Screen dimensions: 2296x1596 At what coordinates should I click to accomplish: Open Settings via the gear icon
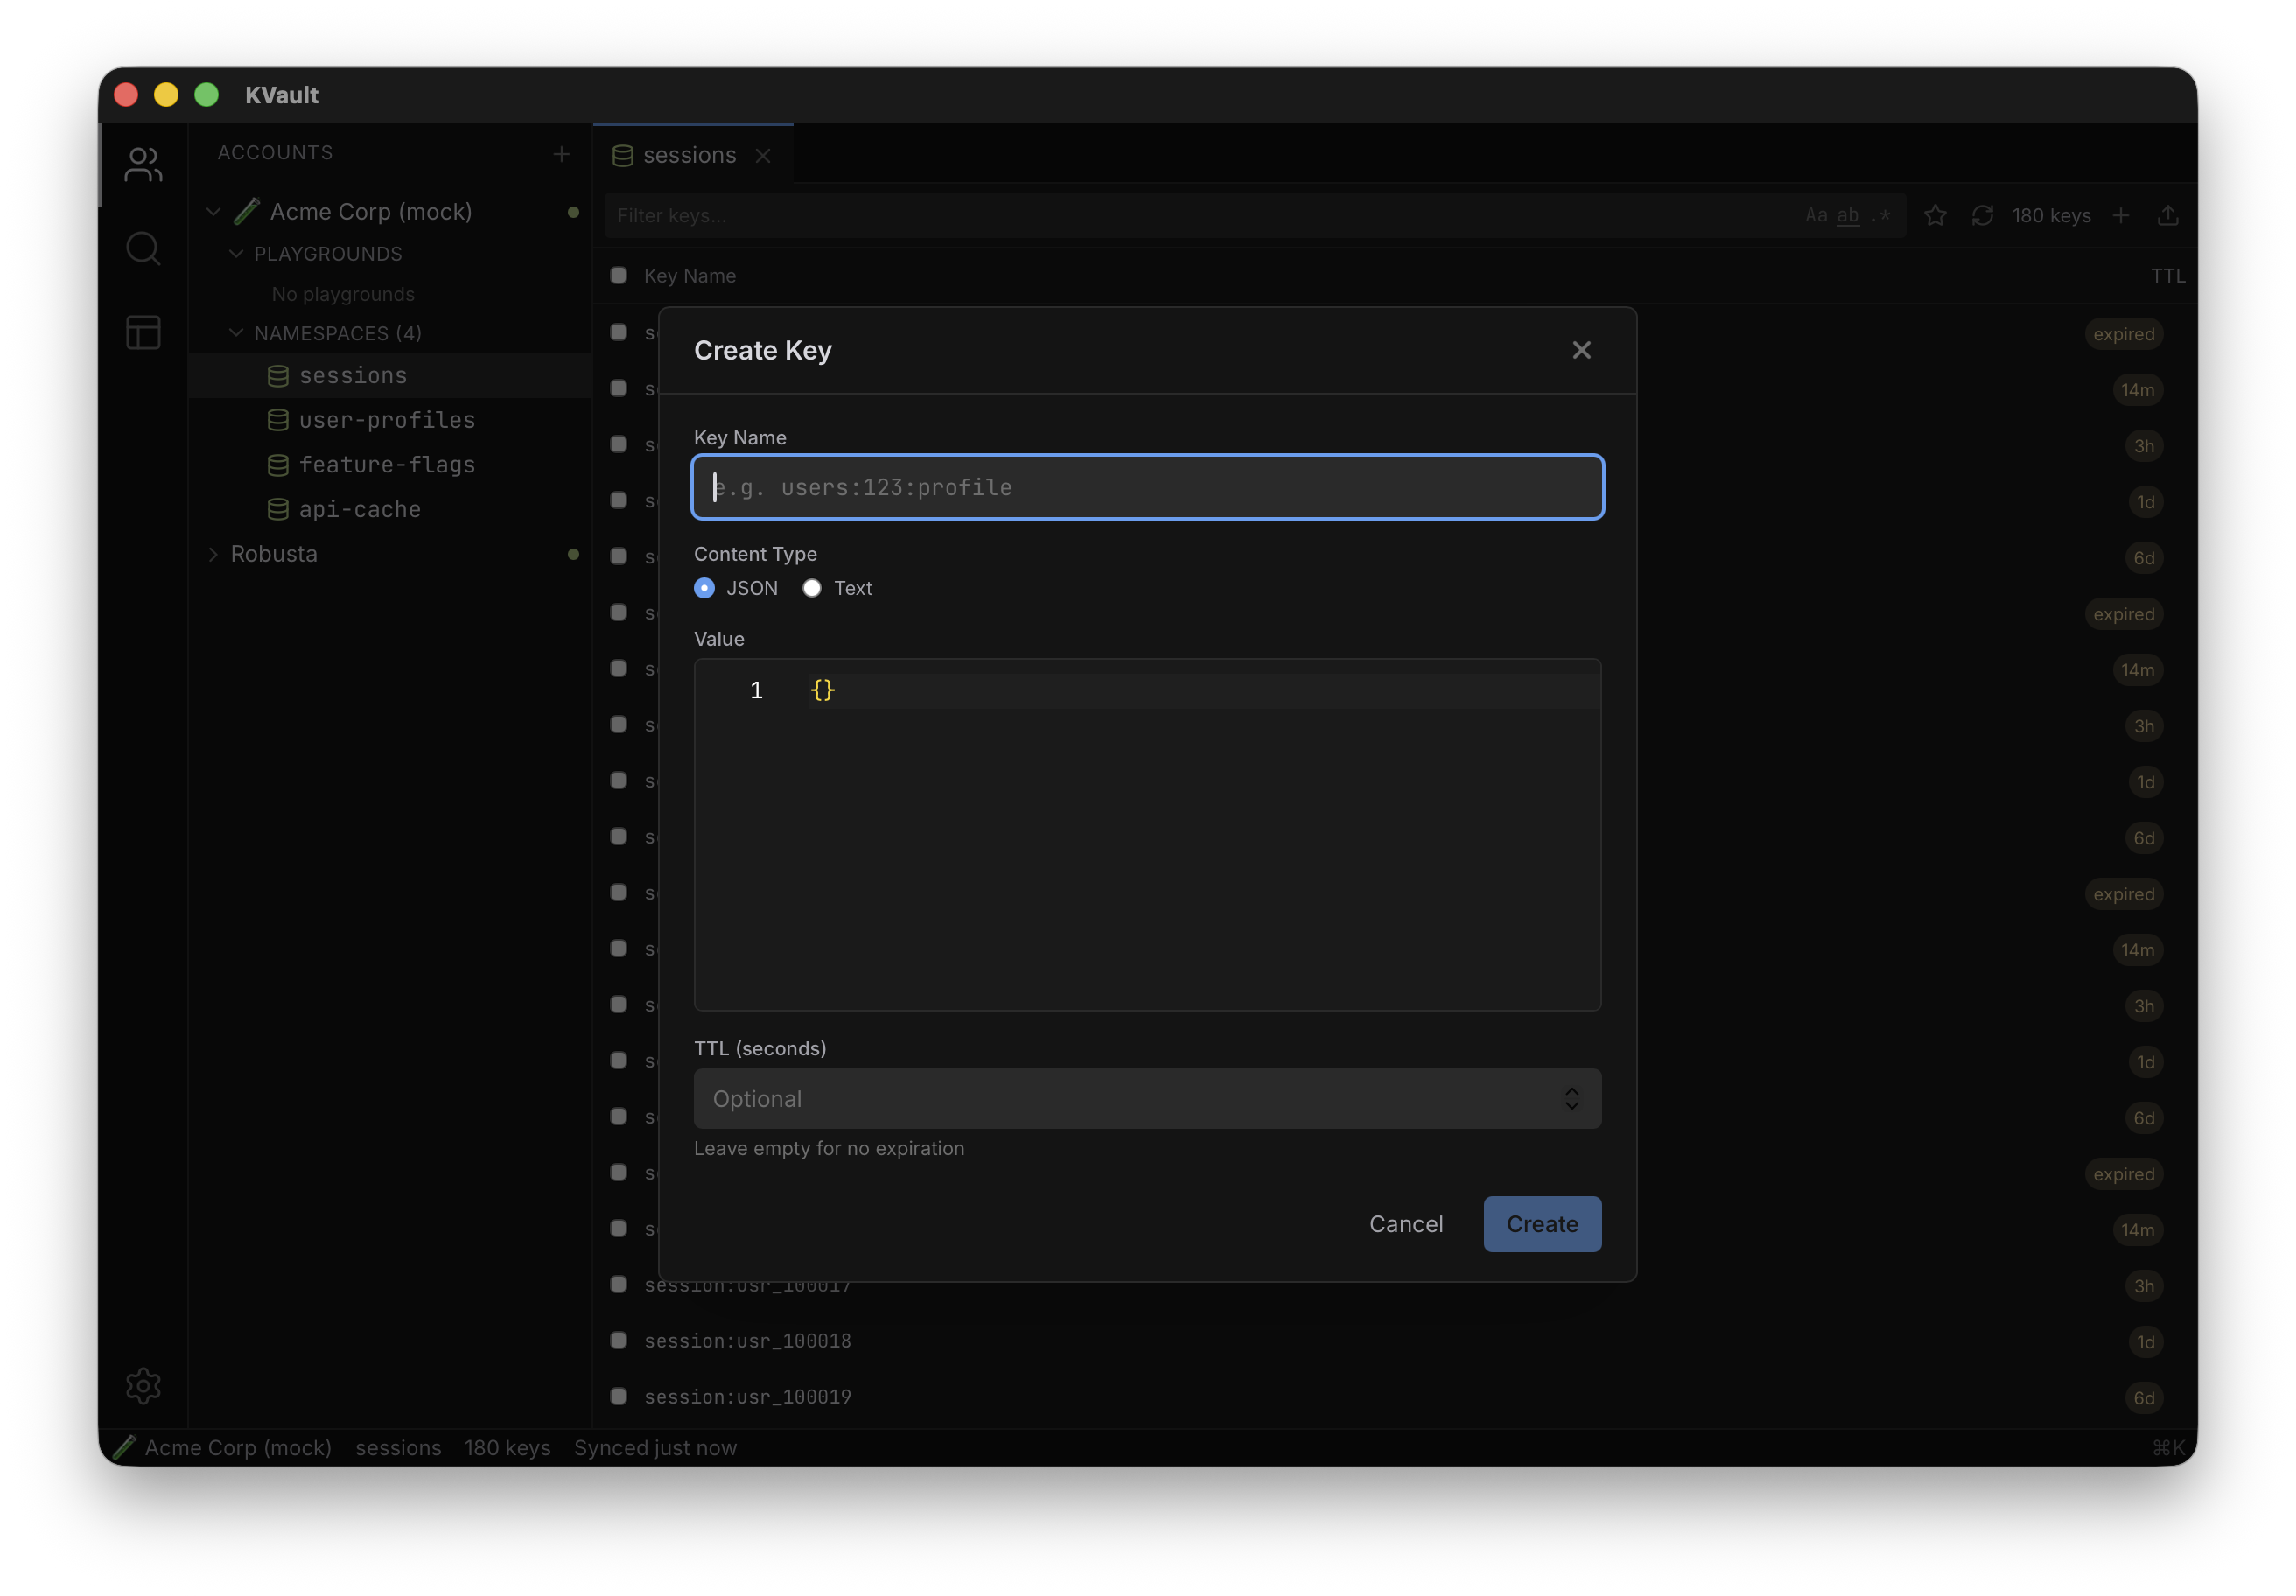(143, 1386)
